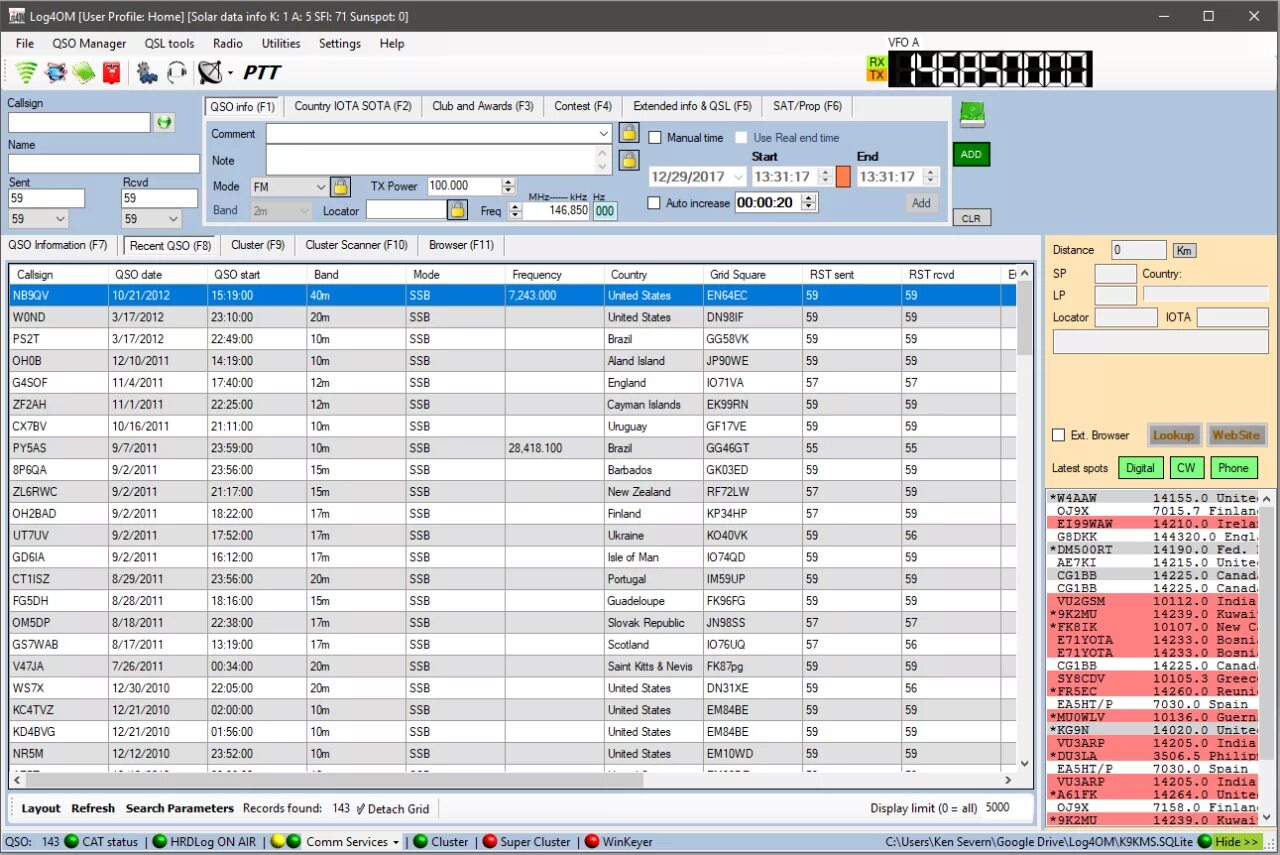
Task: Click the red mailbox toolbar icon
Action: click(111, 72)
